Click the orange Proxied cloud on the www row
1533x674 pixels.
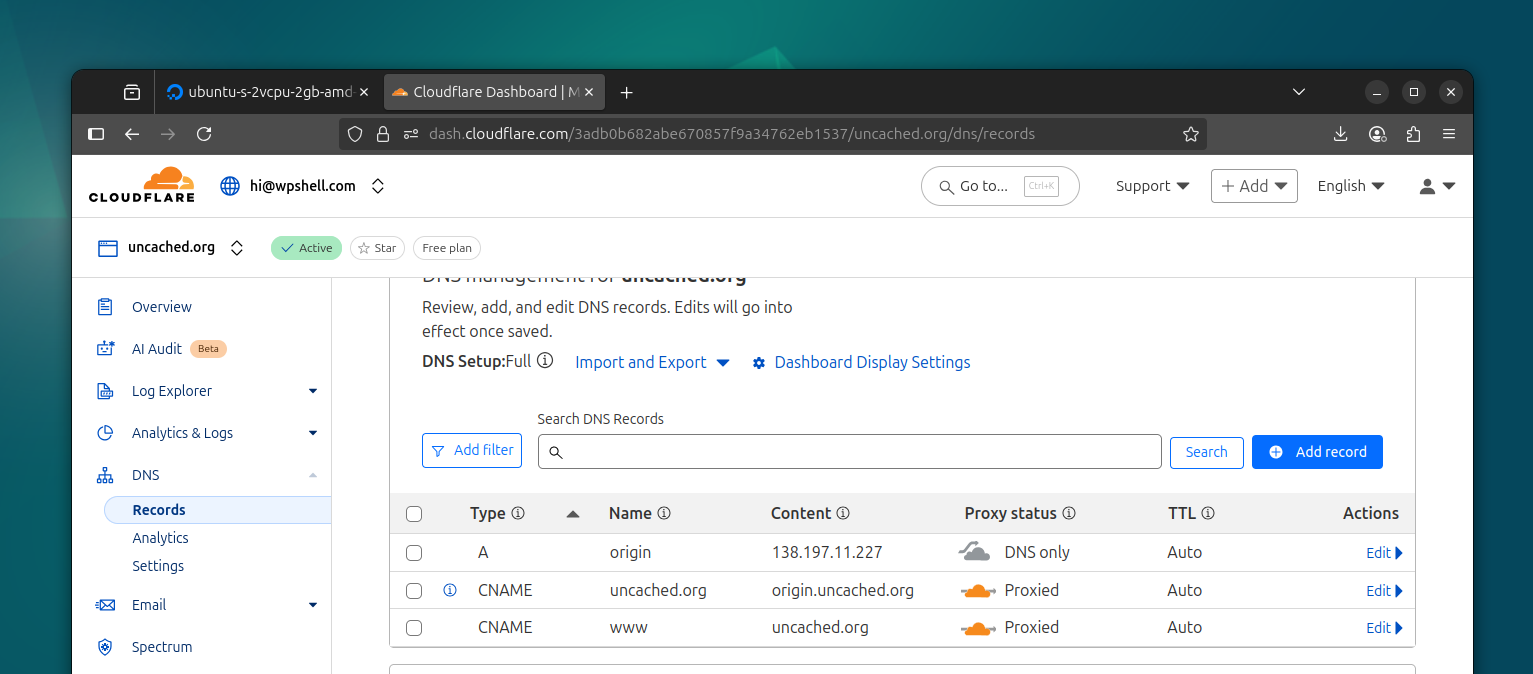[x=978, y=628]
